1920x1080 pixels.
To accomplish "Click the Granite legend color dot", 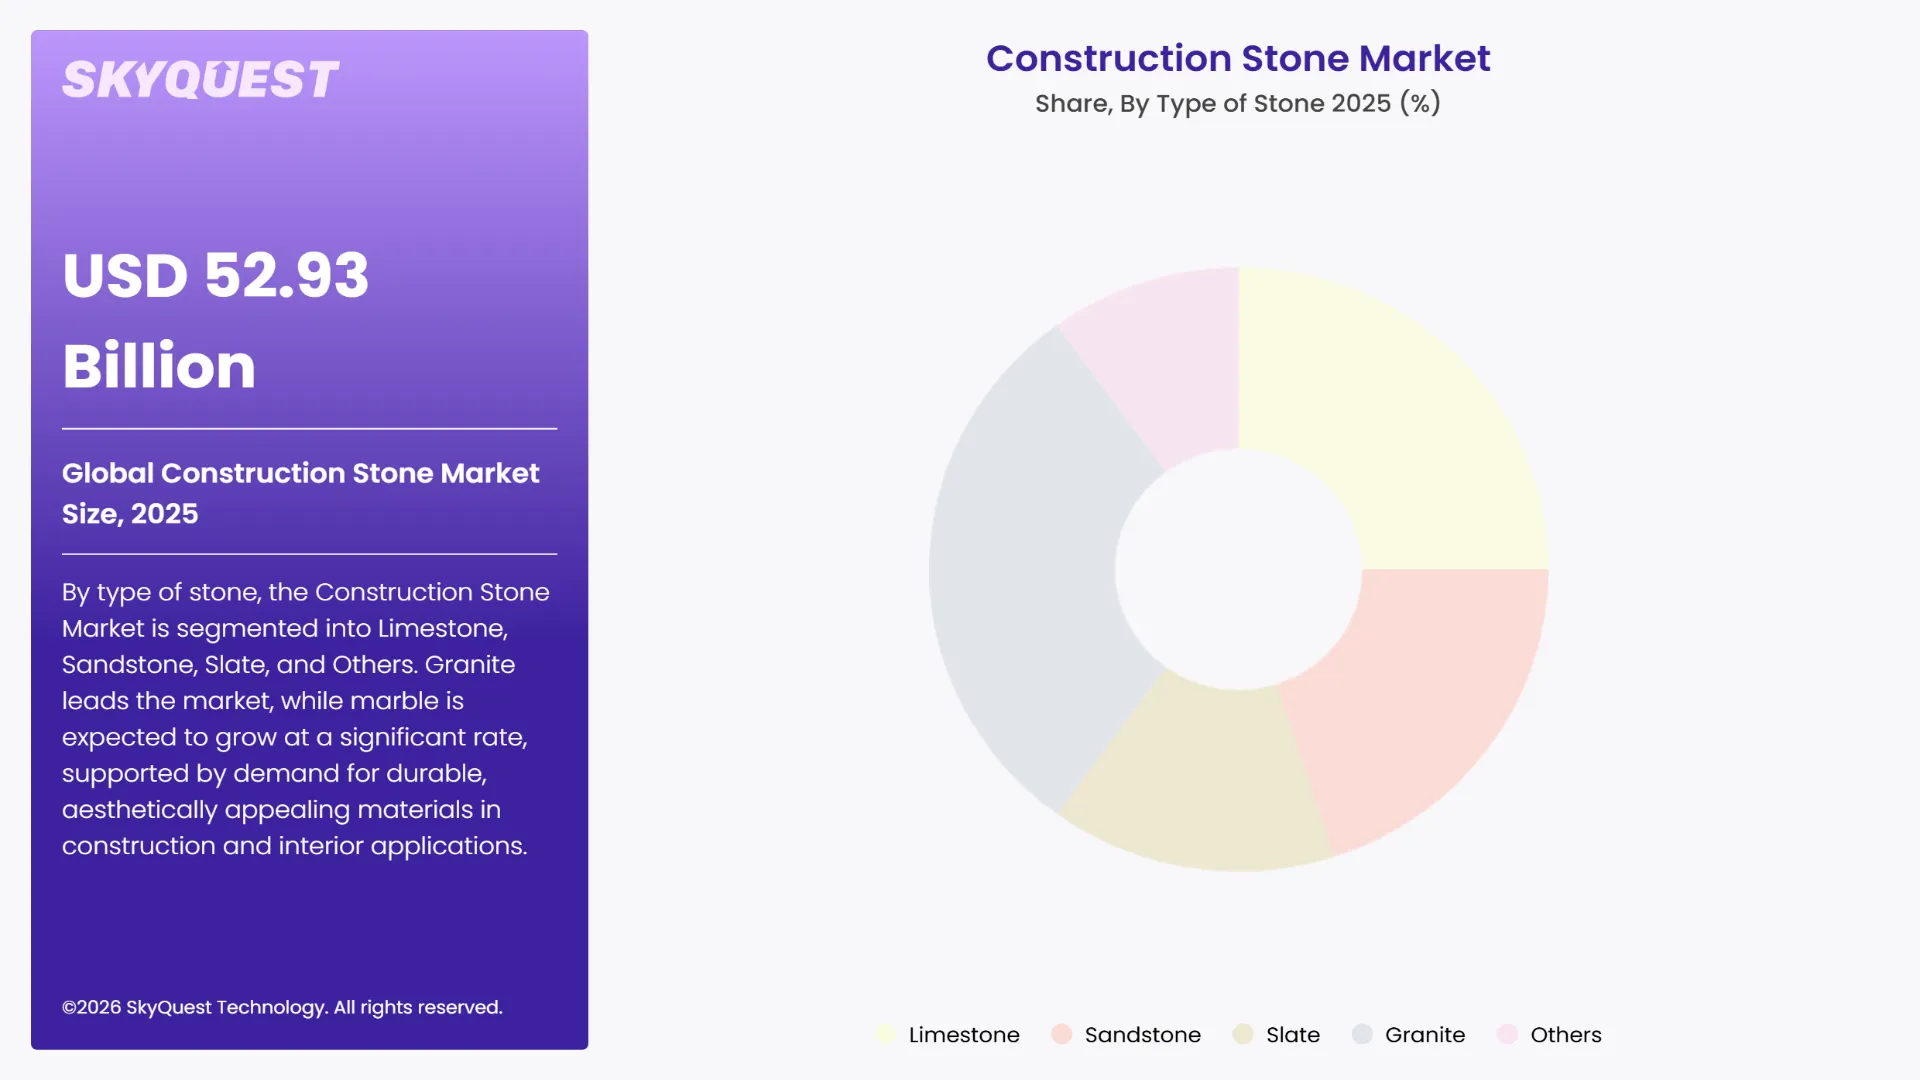I will [x=1362, y=1035].
